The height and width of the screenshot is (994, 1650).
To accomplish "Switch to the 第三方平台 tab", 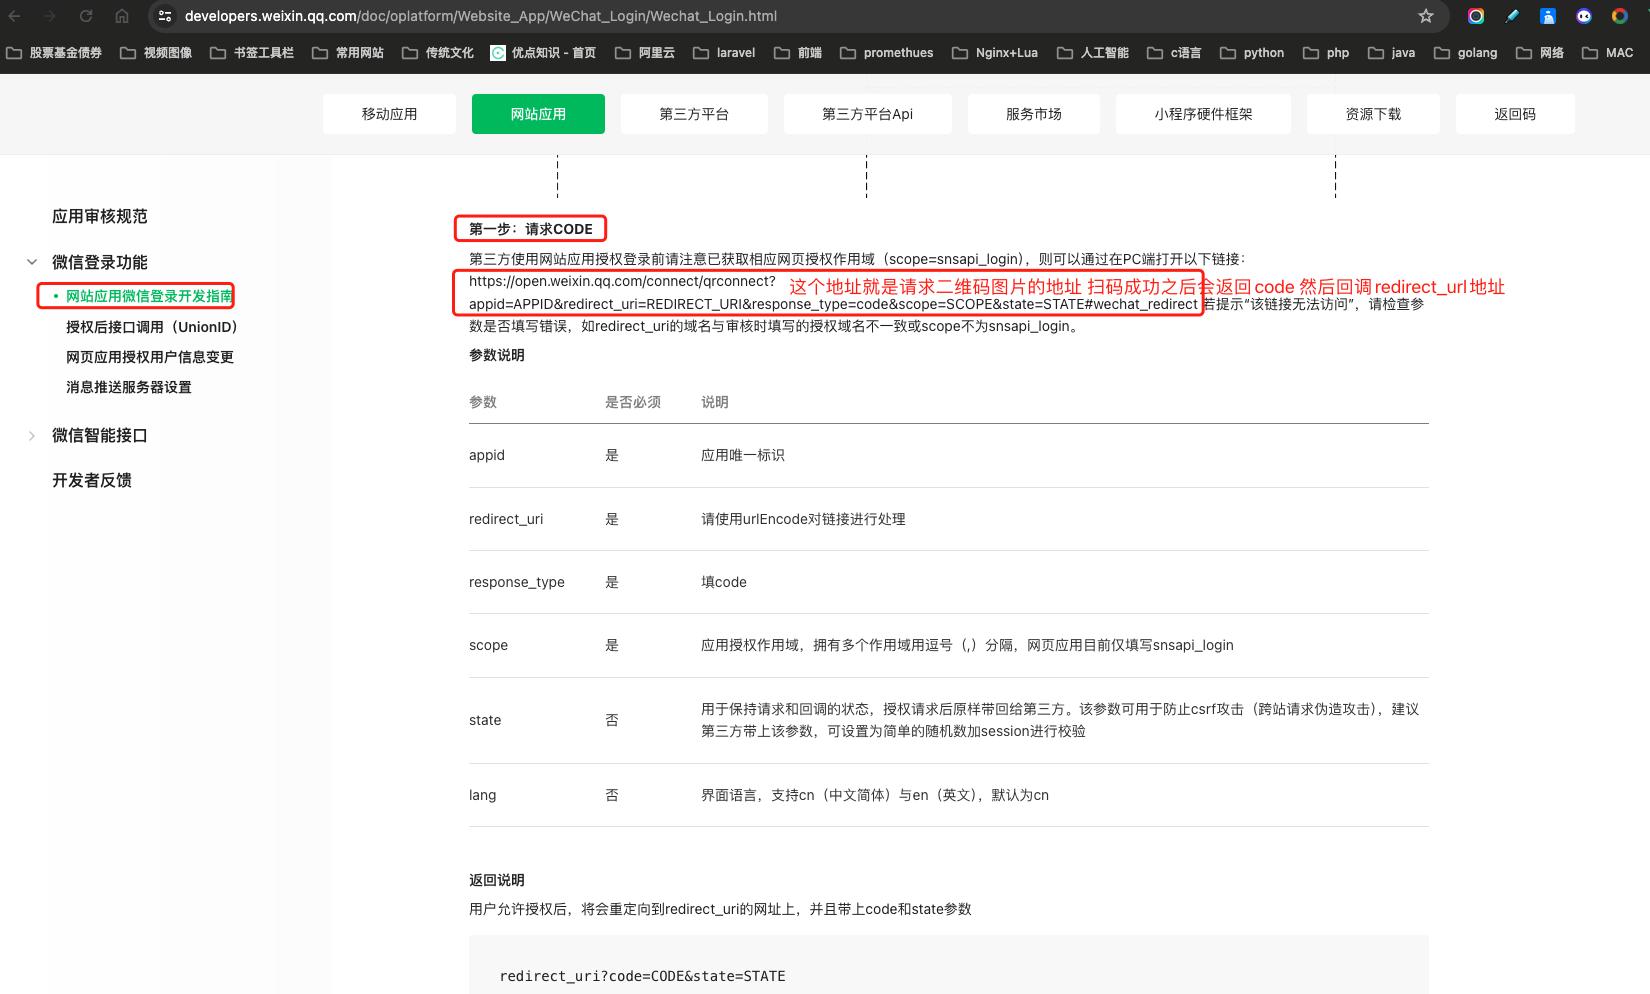I will click(694, 114).
